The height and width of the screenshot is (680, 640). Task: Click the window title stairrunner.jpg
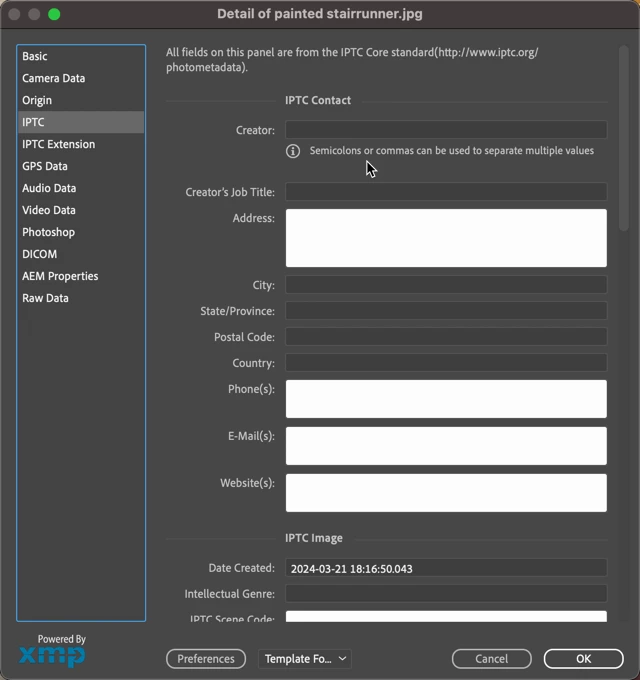[320, 14]
